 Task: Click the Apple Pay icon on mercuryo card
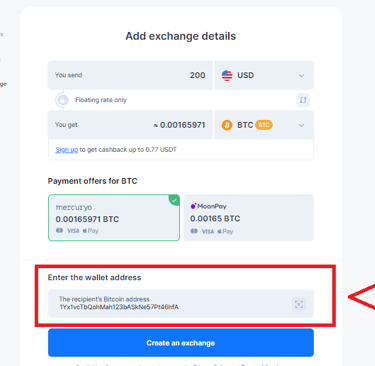[x=91, y=231]
